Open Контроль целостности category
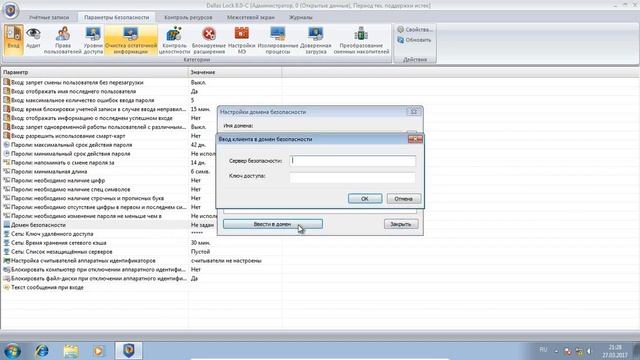The image size is (640, 360). pos(174,39)
